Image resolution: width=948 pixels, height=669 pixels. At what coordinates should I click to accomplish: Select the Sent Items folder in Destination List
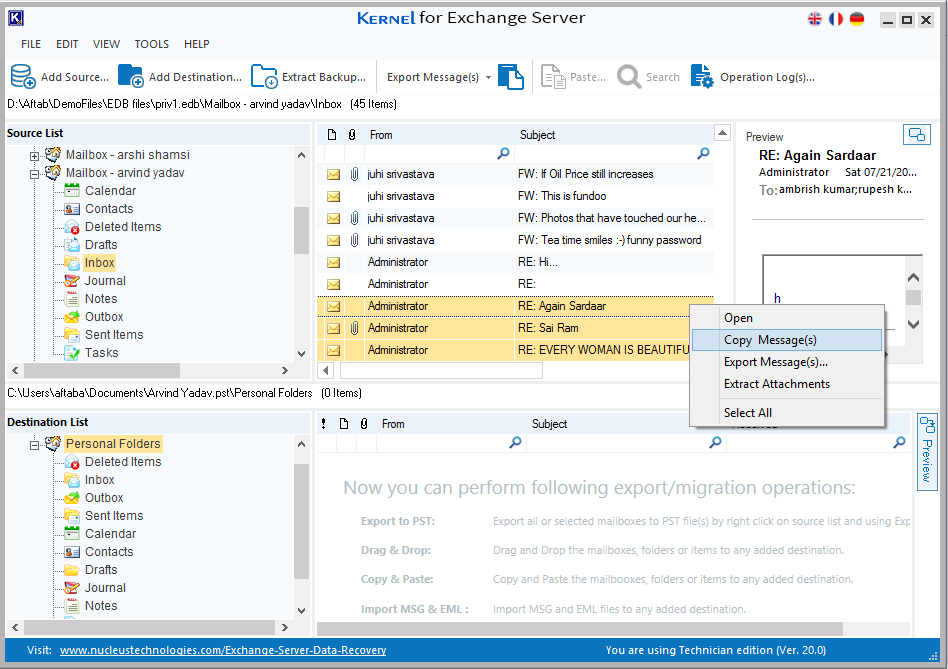click(114, 516)
